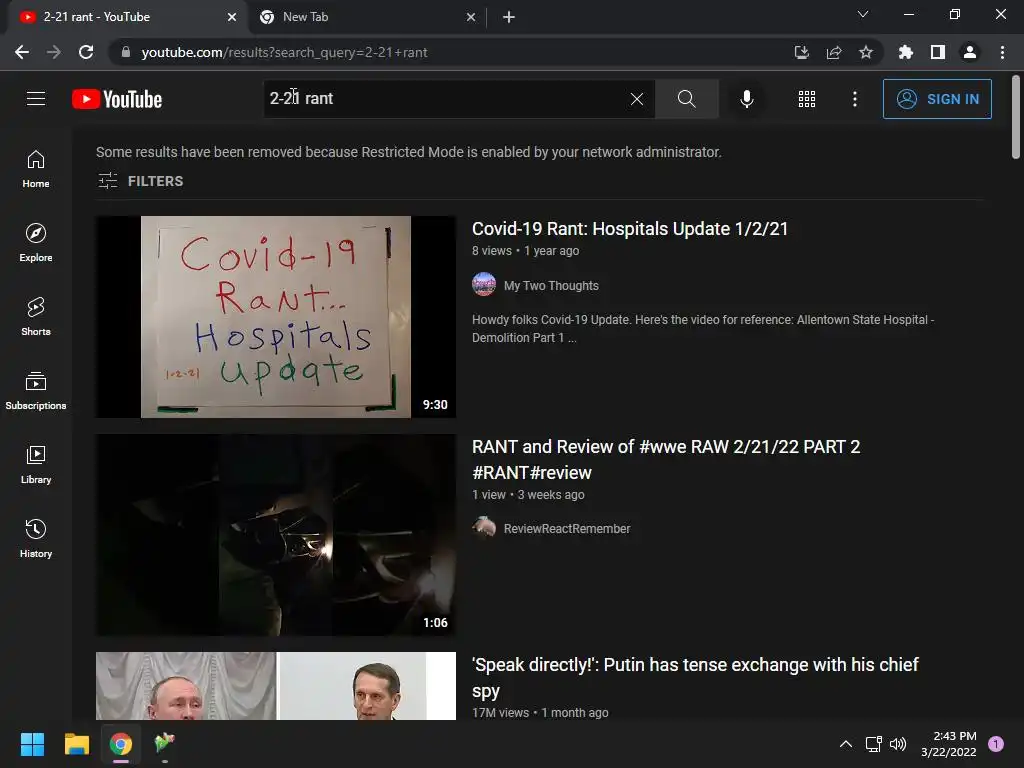Image resolution: width=1024 pixels, height=768 pixels.
Task: Click the browser address bar URL
Action: (x=284, y=52)
